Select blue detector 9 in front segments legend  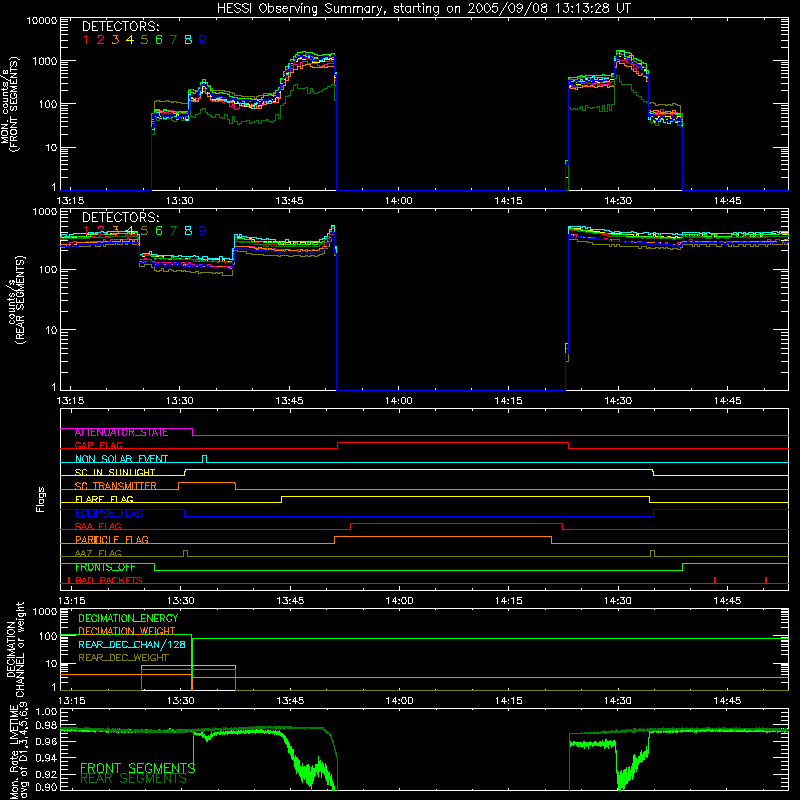click(203, 40)
